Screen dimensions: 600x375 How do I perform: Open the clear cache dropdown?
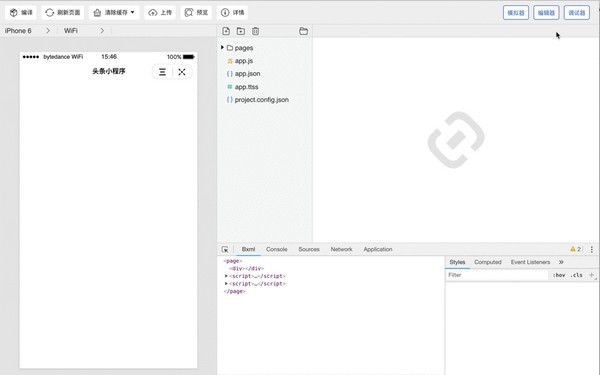tap(114, 13)
